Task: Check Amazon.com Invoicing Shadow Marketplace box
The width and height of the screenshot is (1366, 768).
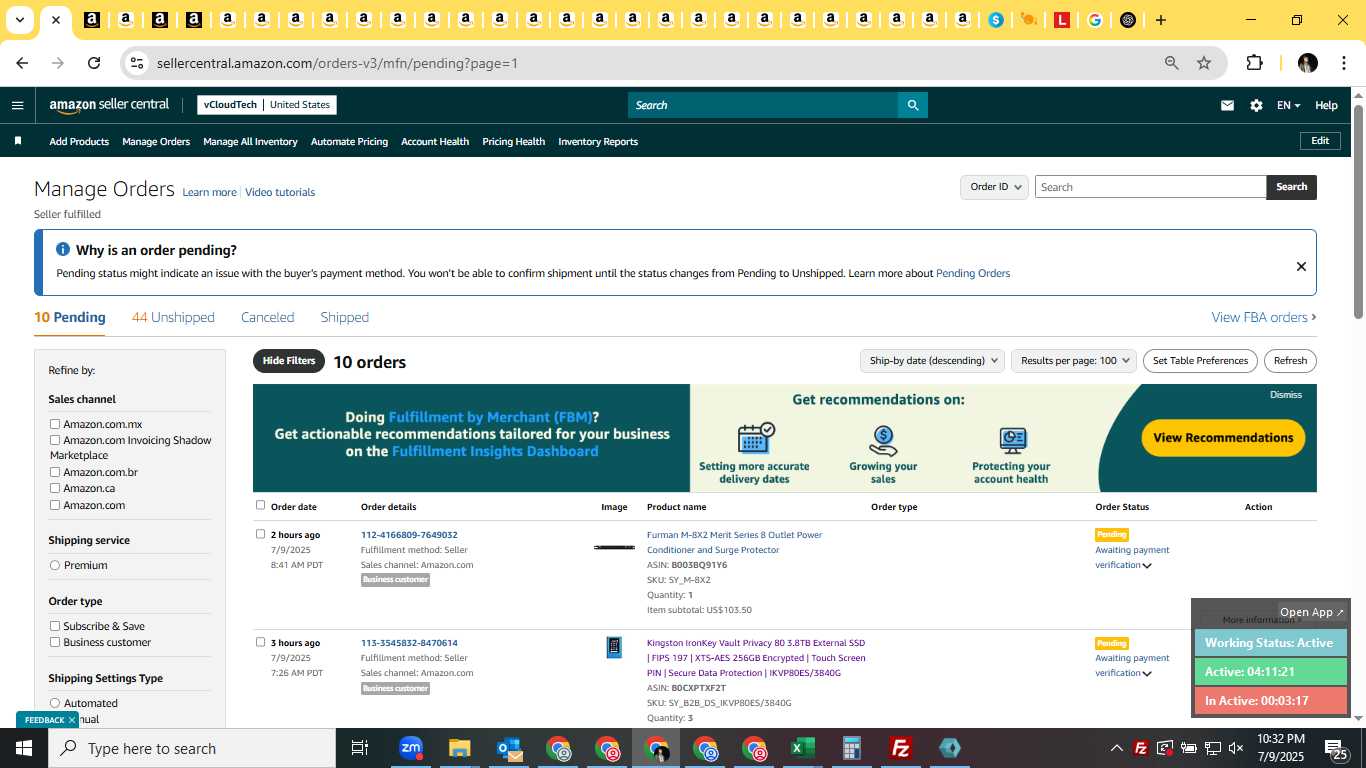Action: (x=55, y=440)
